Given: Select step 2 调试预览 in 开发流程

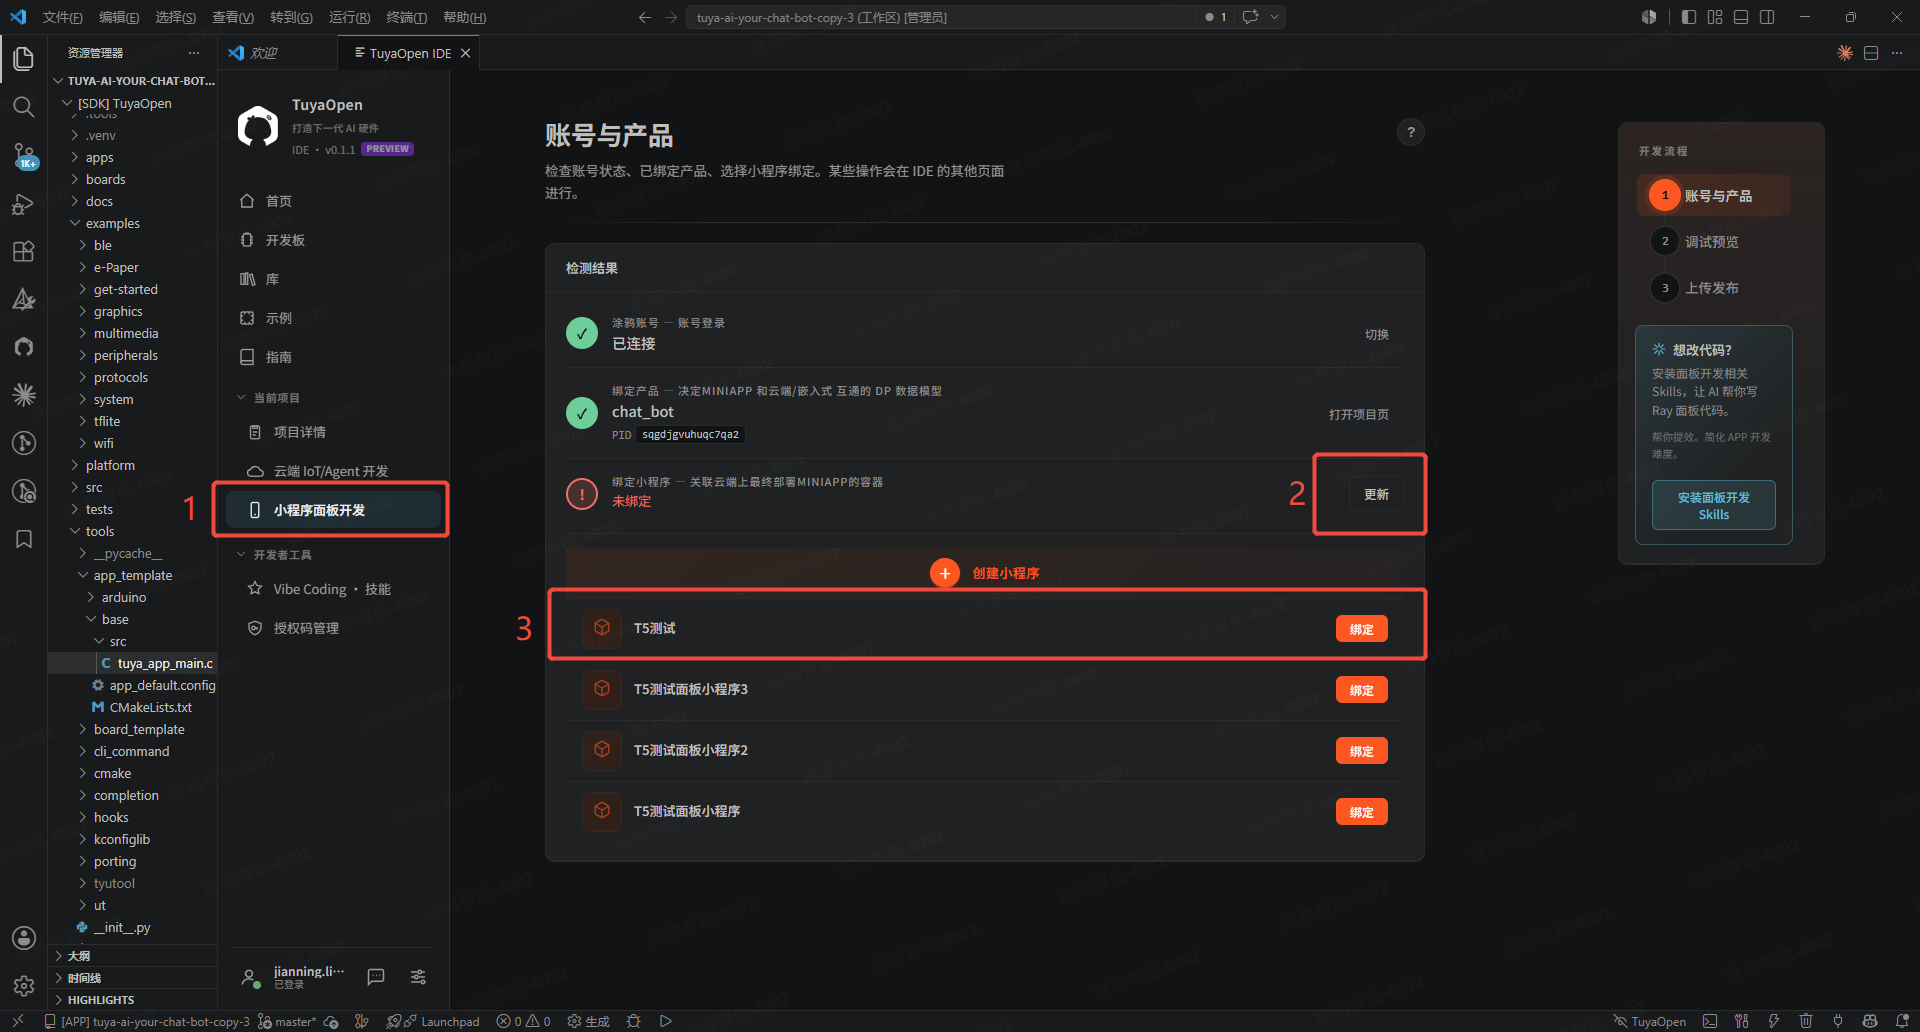Looking at the screenshot, I should pos(1695,241).
